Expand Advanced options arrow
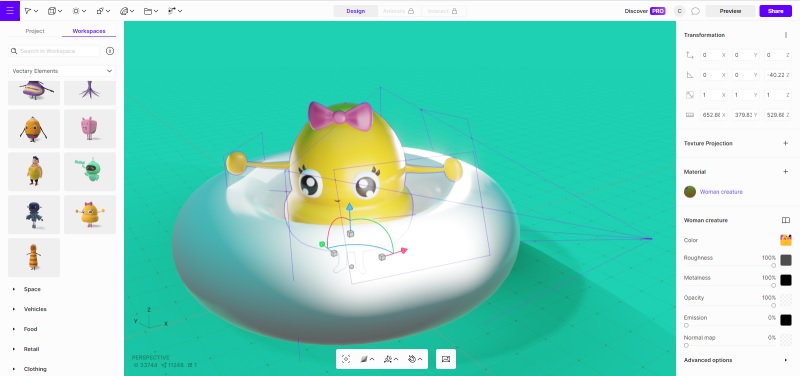The width and height of the screenshot is (800, 376). tap(785, 360)
